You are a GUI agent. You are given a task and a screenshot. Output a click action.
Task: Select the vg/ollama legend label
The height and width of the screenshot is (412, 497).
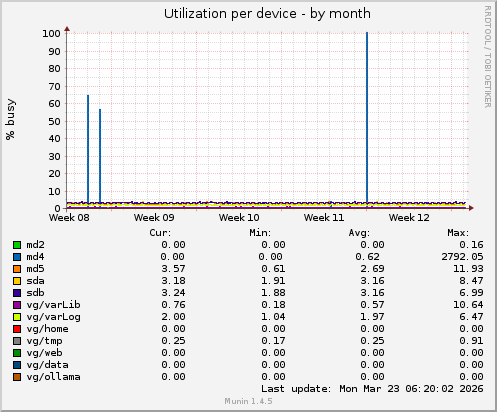tap(53, 377)
